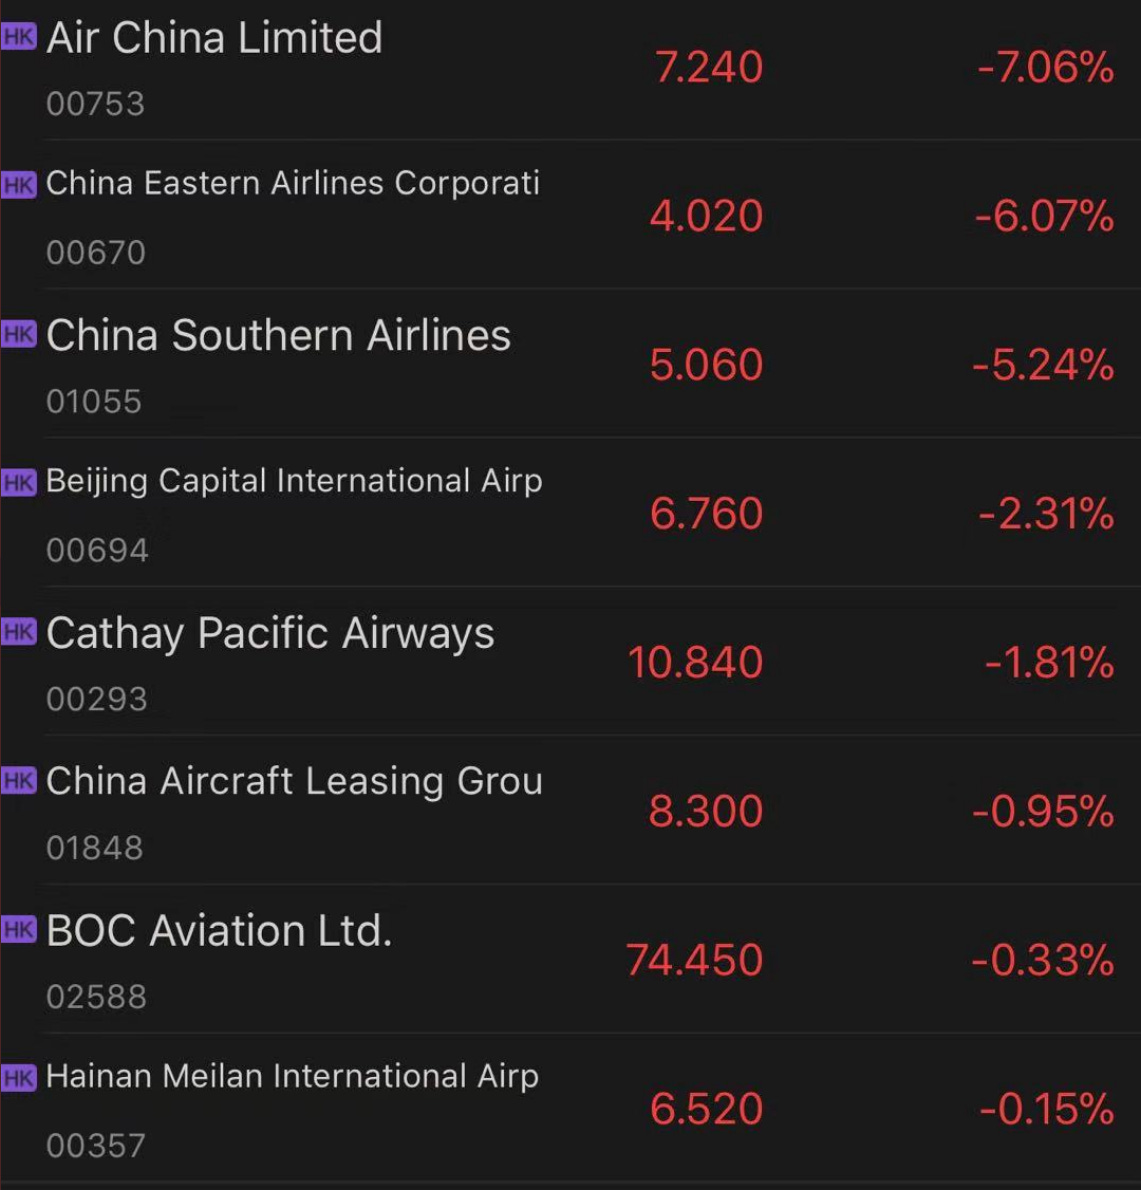The height and width of the screenshot is (1190, 1141).
Task: Tap the HK badge beside Air China Limited
Action: click(x=19, y=37)
